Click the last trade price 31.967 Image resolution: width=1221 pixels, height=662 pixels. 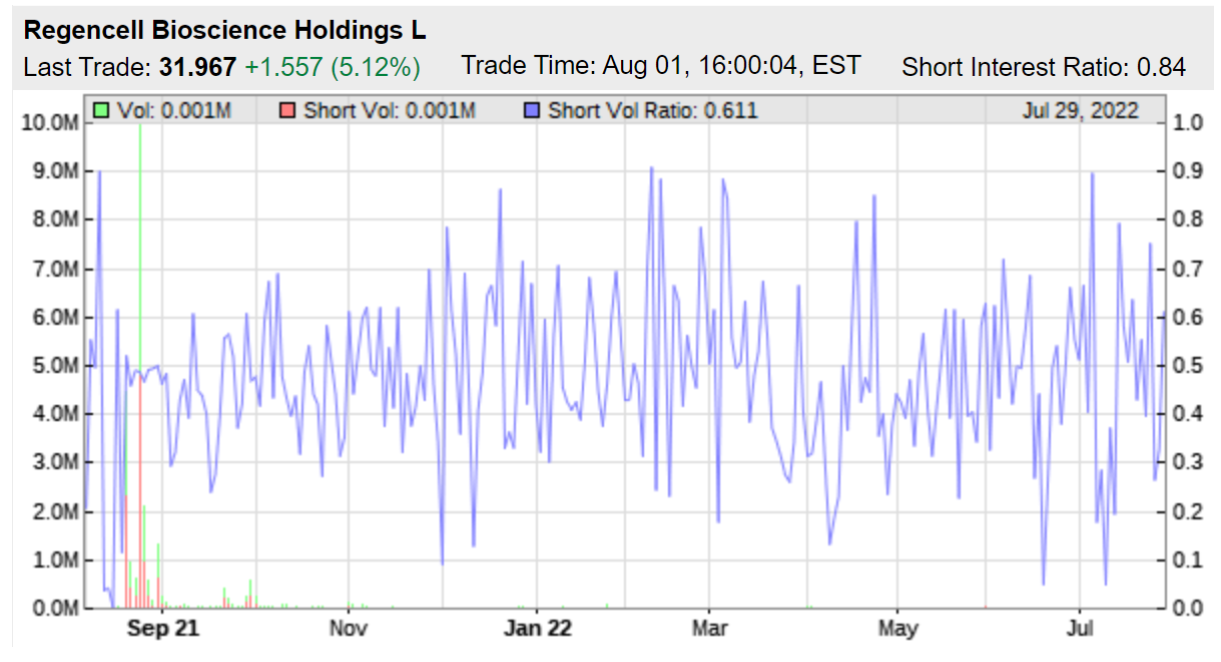(x=198, y=68)
